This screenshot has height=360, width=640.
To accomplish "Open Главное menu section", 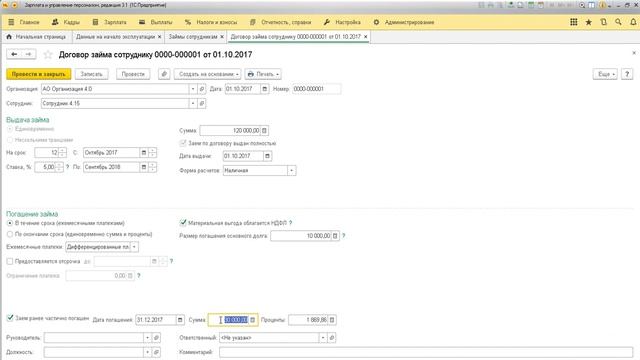I will 24,22.
